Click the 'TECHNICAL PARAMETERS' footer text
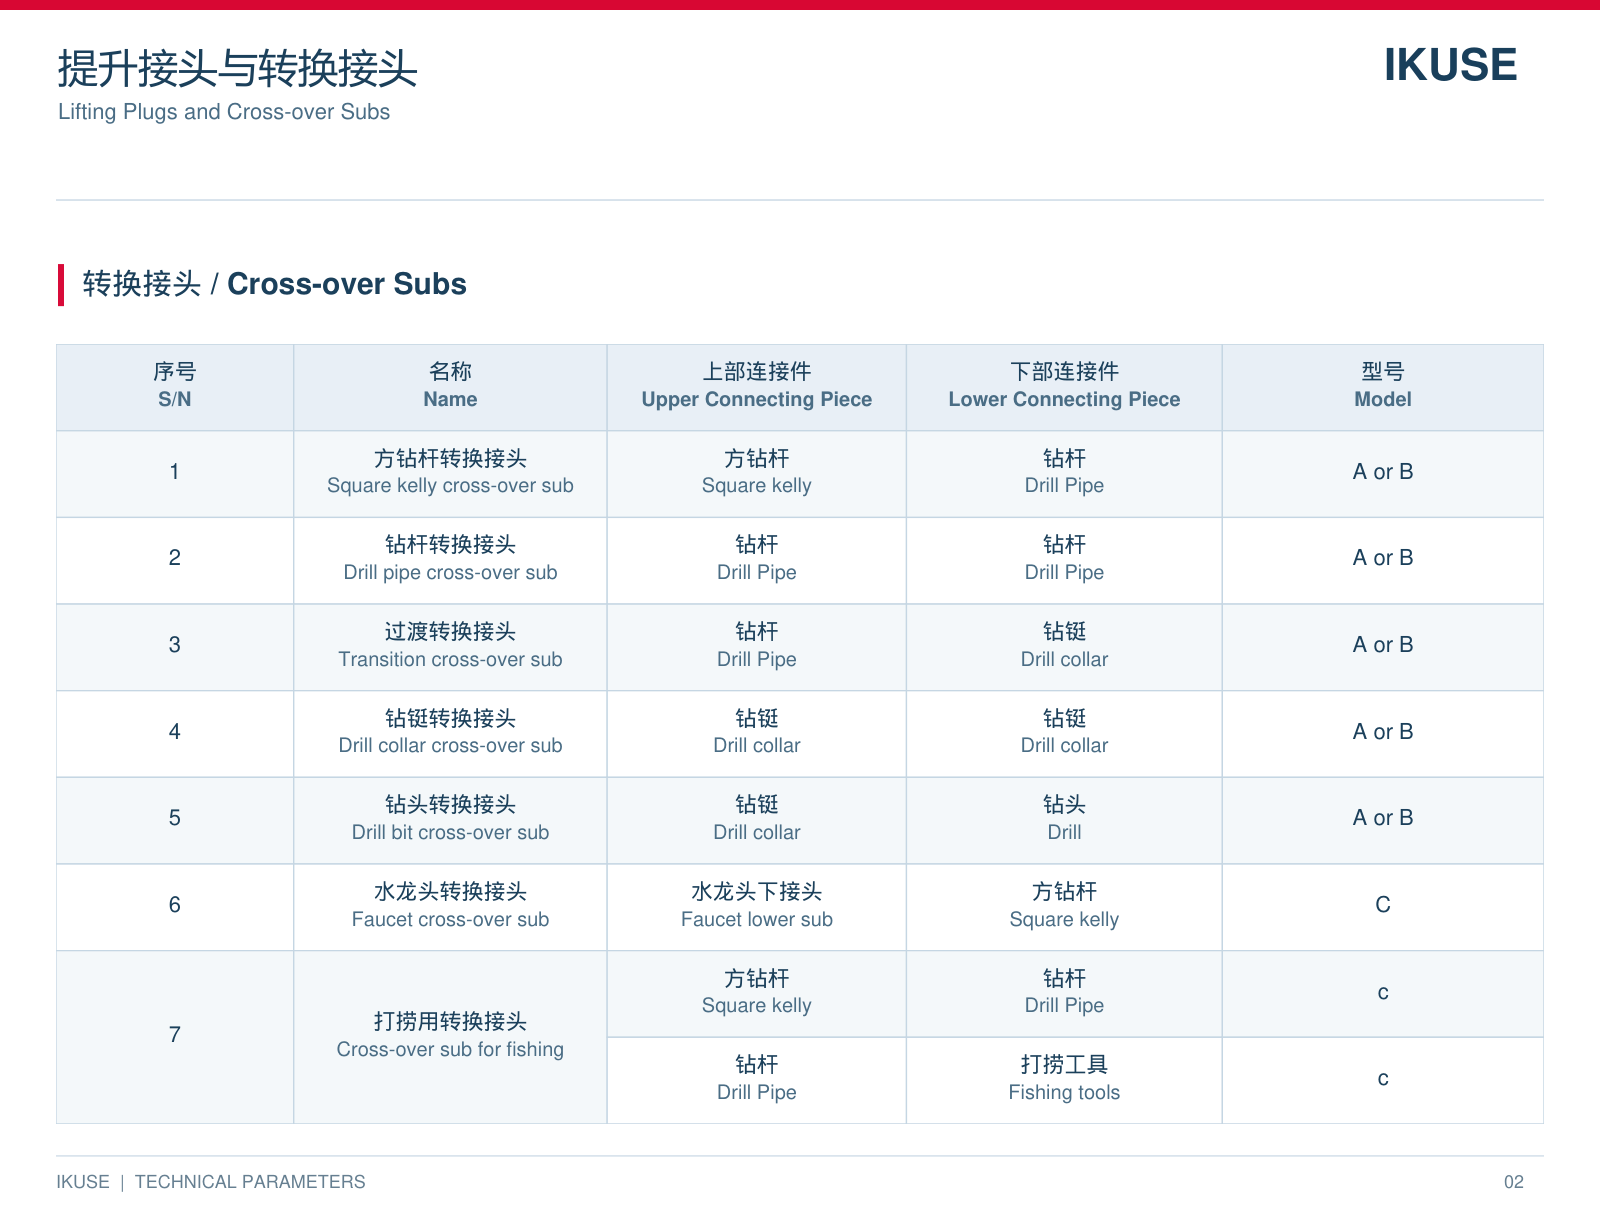Viewport: 1600px width, 1224px height. tap(250, 1182)
